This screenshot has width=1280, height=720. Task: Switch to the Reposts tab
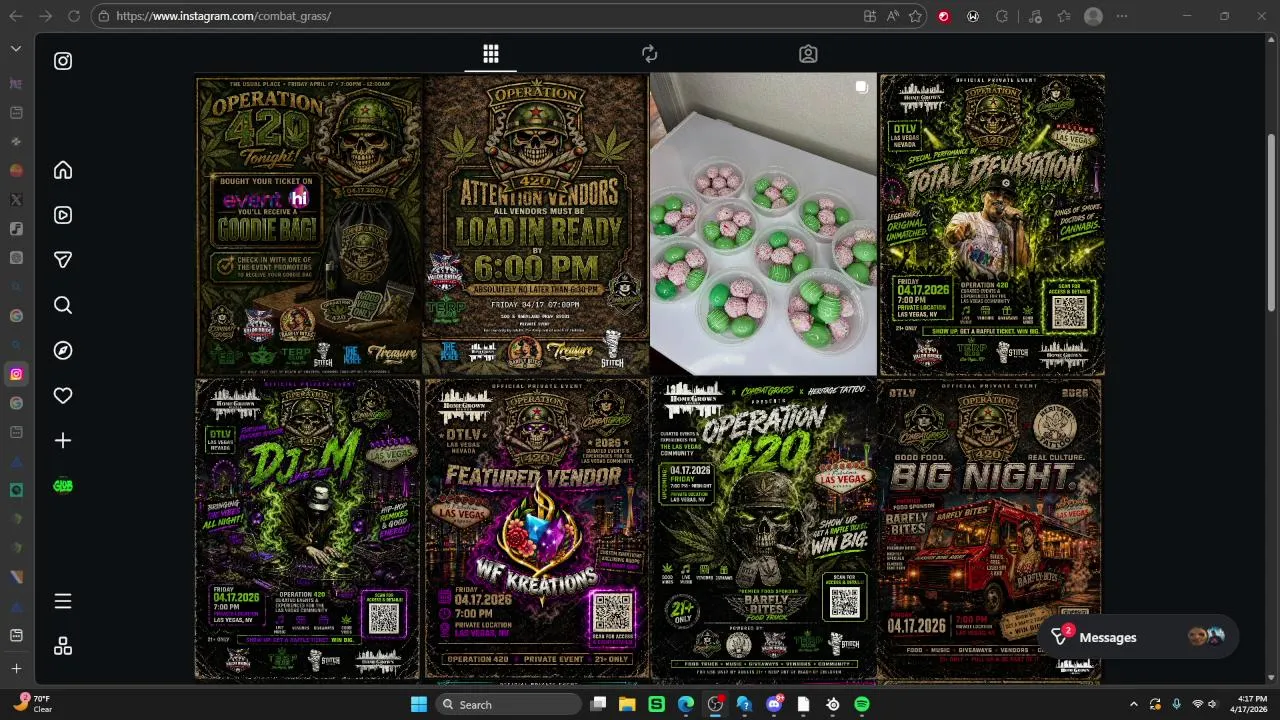pyautogui.click(x=650, y=54)
